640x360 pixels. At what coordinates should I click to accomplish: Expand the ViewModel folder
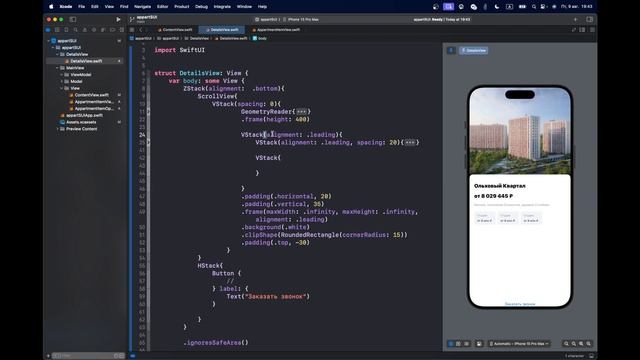click(x=62, y=75)
